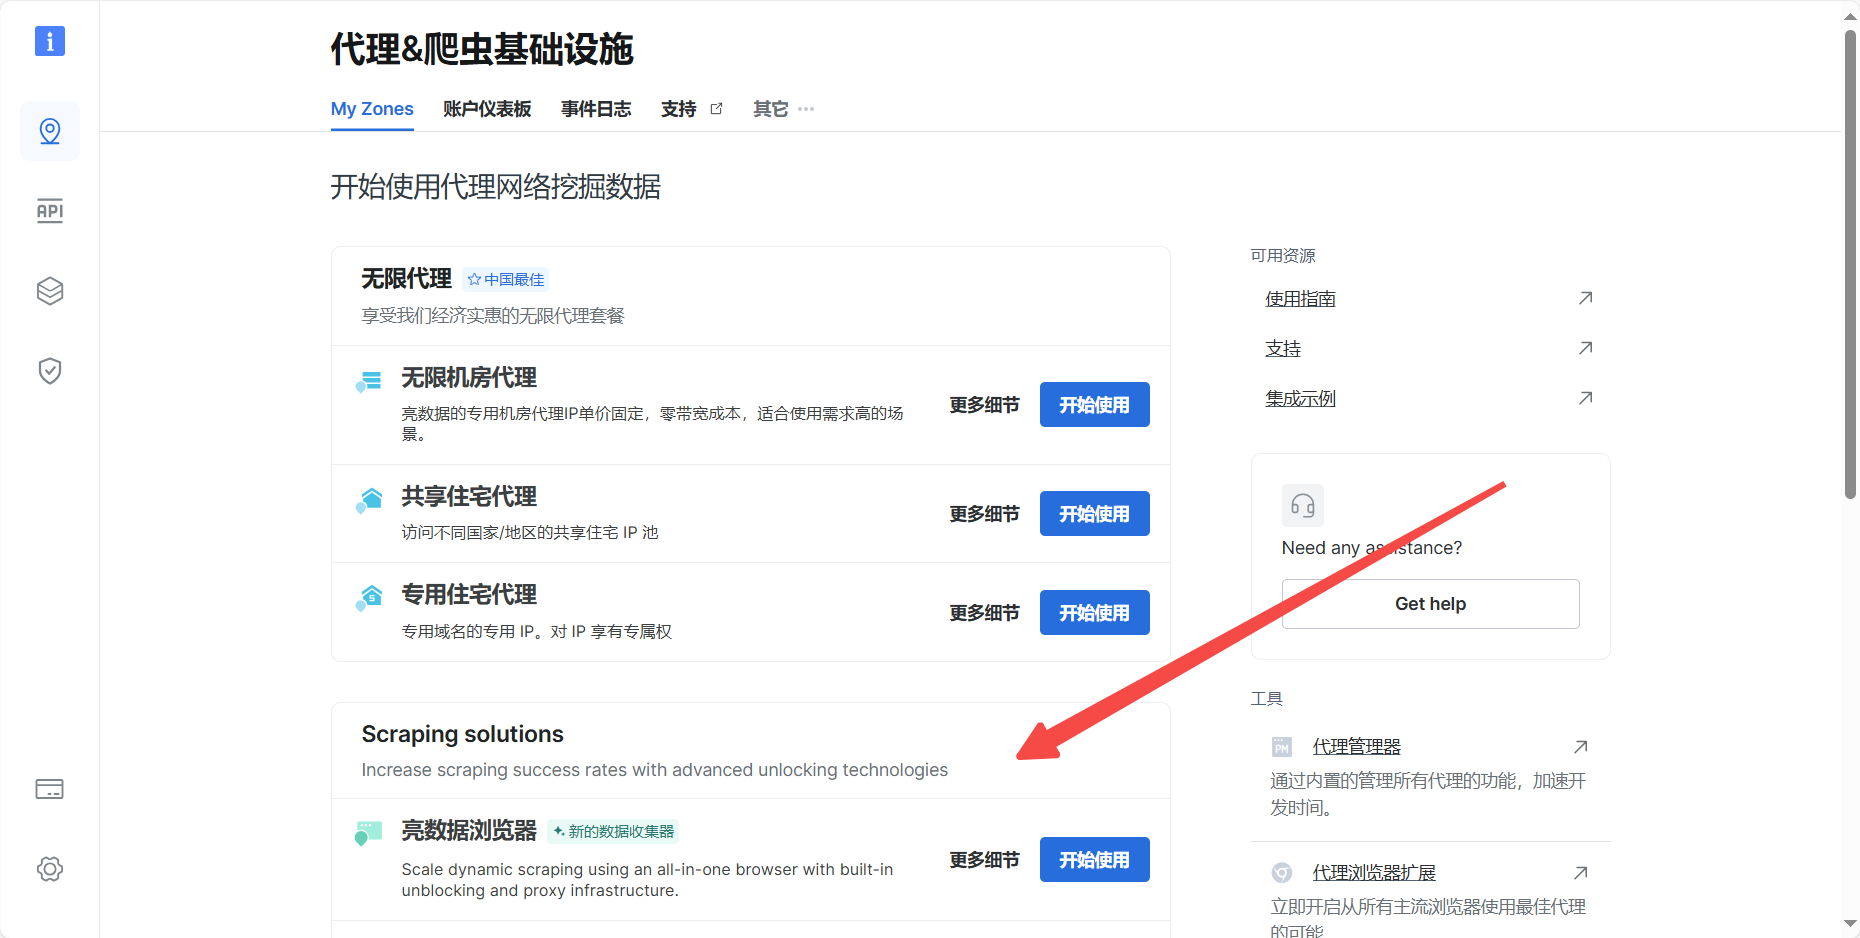Viewport: 1860px width, 938px height.
Task: Click the blue info icon in sidebar
Action: (50, 41)
